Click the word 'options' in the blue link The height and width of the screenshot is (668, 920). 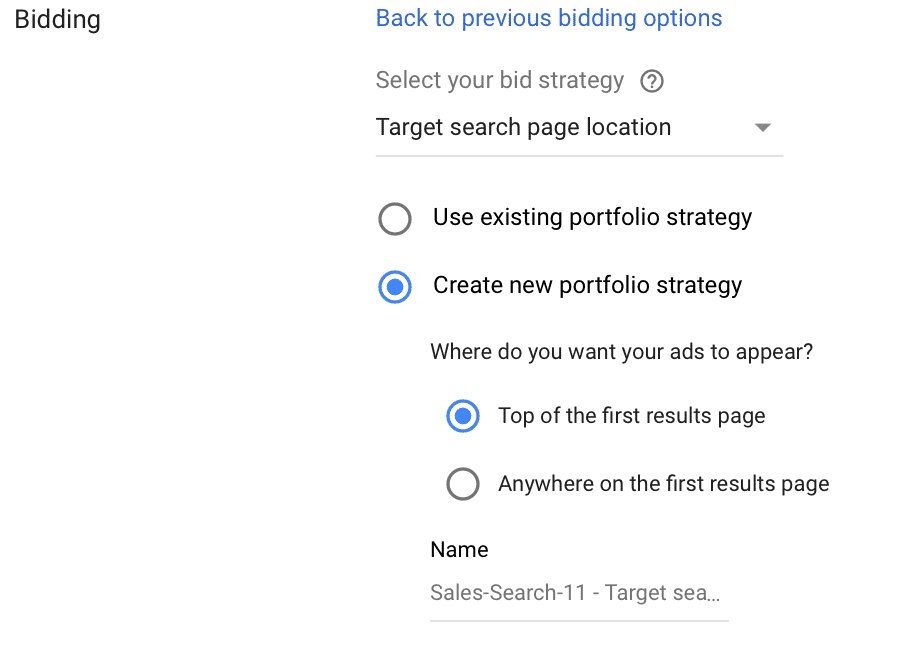[x=682, y=19]
